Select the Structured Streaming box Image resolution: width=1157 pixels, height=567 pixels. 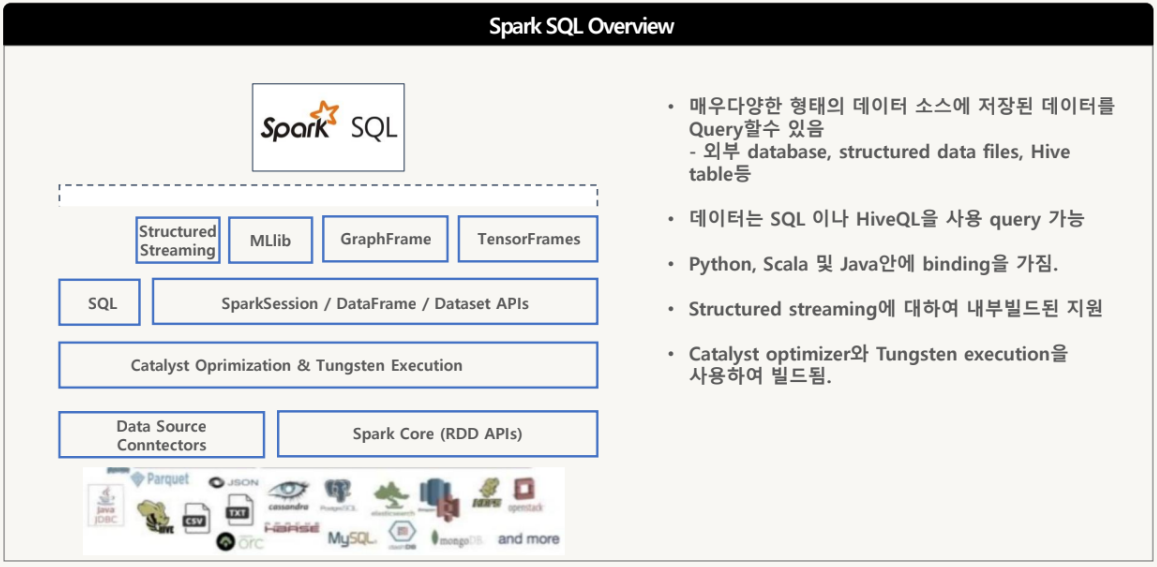pos(178,240)
